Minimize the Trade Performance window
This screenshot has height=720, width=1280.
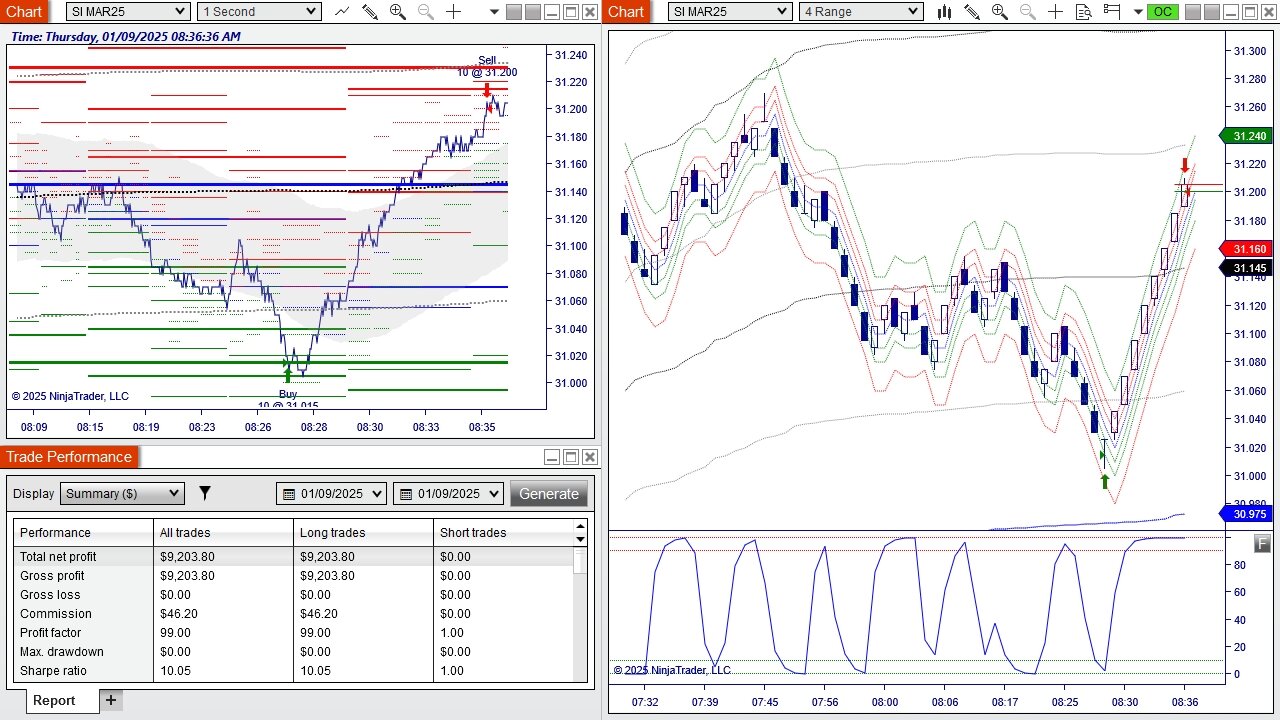(552, 457)
